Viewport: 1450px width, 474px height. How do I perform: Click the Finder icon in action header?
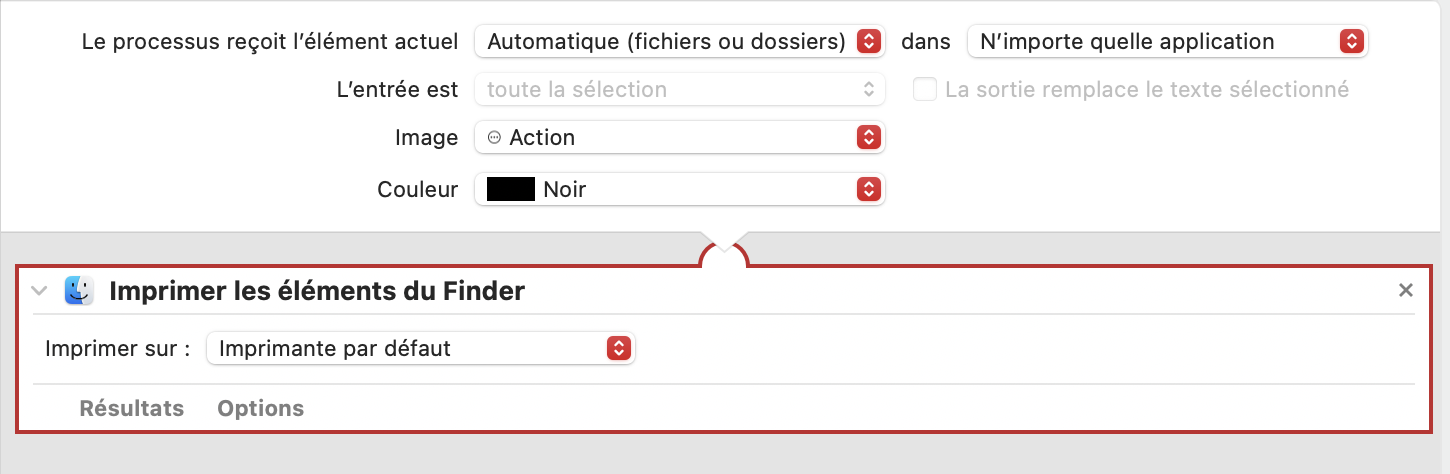click(x=79, y=291)
